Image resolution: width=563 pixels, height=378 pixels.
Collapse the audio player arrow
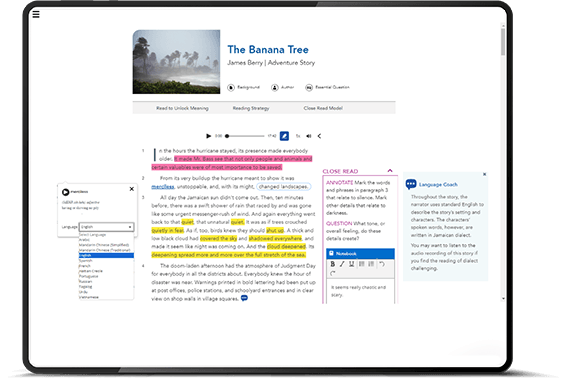(319, 136)
